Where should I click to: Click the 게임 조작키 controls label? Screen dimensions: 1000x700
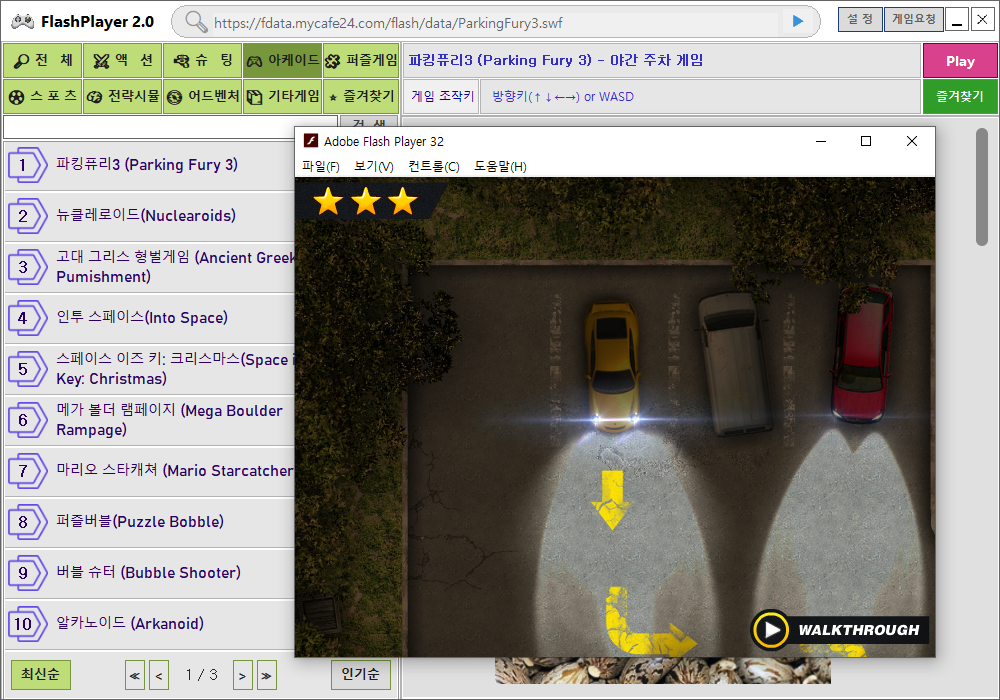pyautogui.click(x=443, y=96)
